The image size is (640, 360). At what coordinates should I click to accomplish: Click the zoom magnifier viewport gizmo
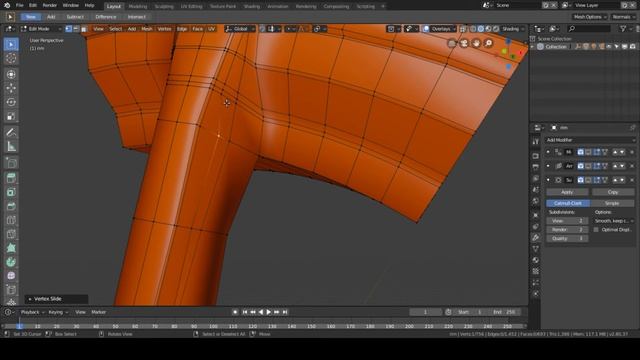(488, 43)
